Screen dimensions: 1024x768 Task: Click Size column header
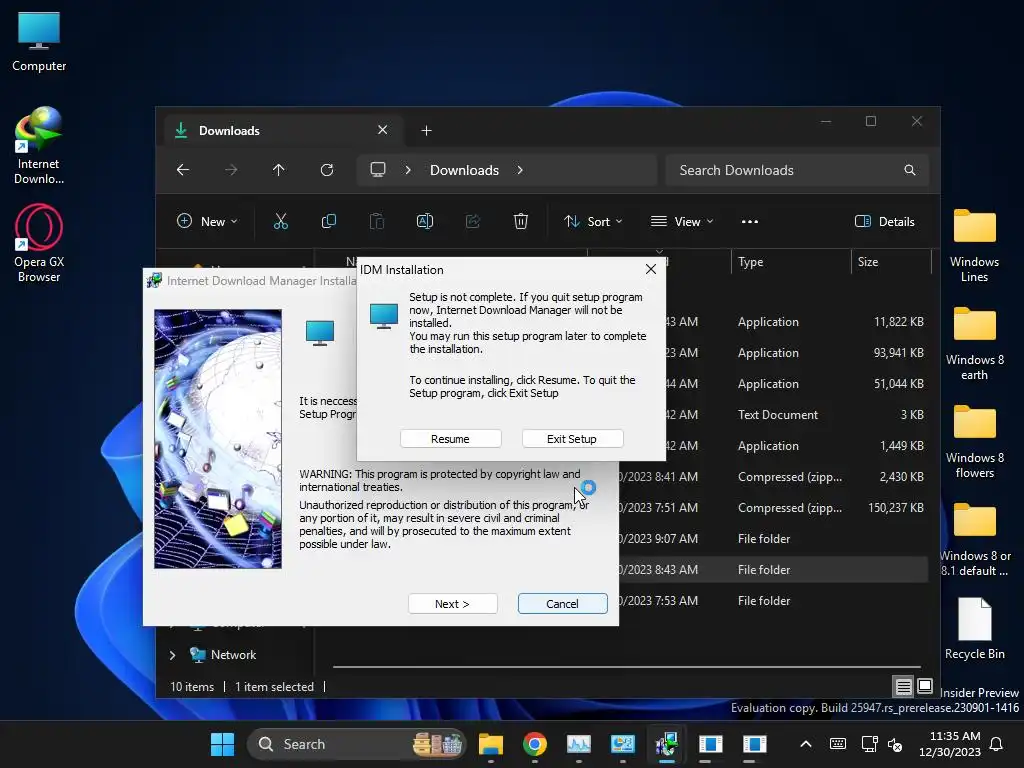pyautogui.click(x=891, y=262)
